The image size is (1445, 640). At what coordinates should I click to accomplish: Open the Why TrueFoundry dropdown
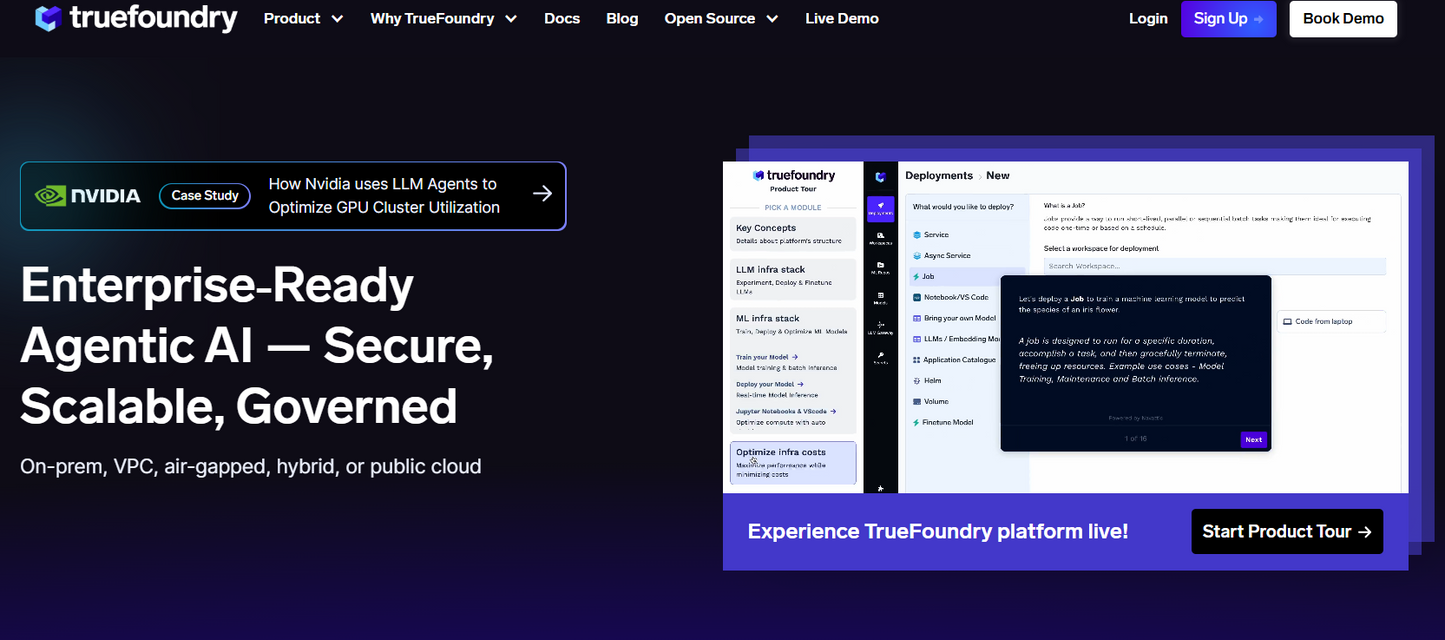coord(443,18)
